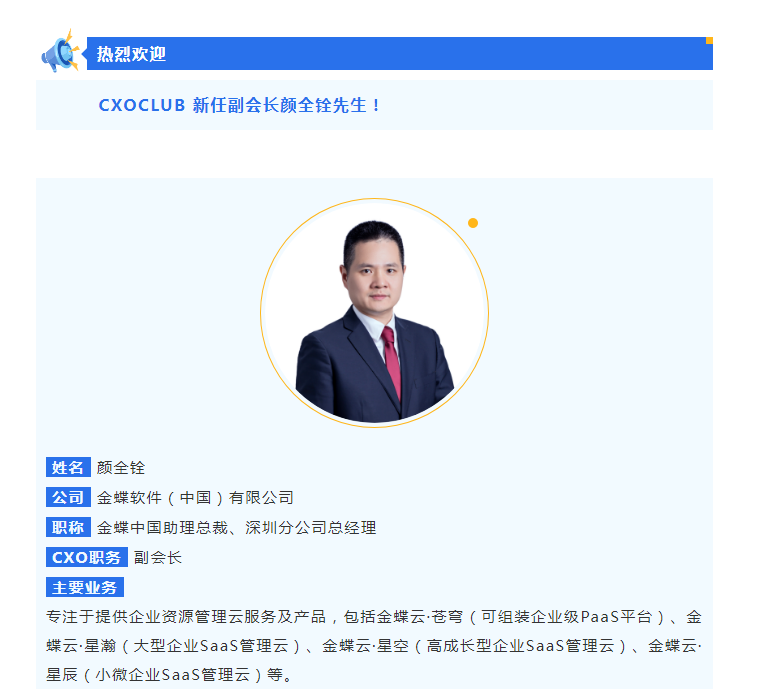Click the 金蝶云·星空 product mention

tap(365, 646)
